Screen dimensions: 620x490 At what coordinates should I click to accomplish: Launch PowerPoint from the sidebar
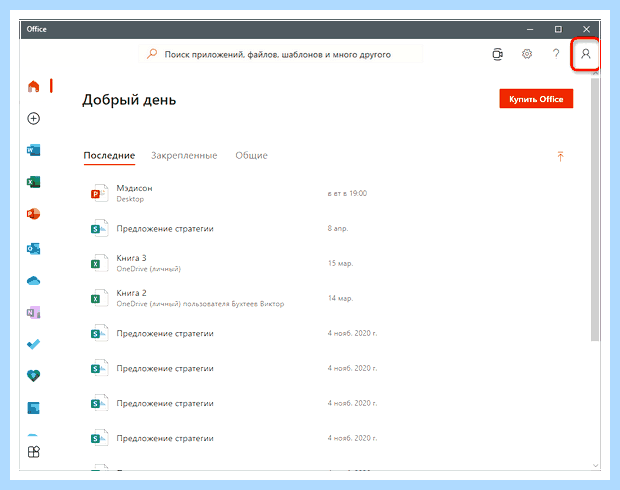pos(34,214)
